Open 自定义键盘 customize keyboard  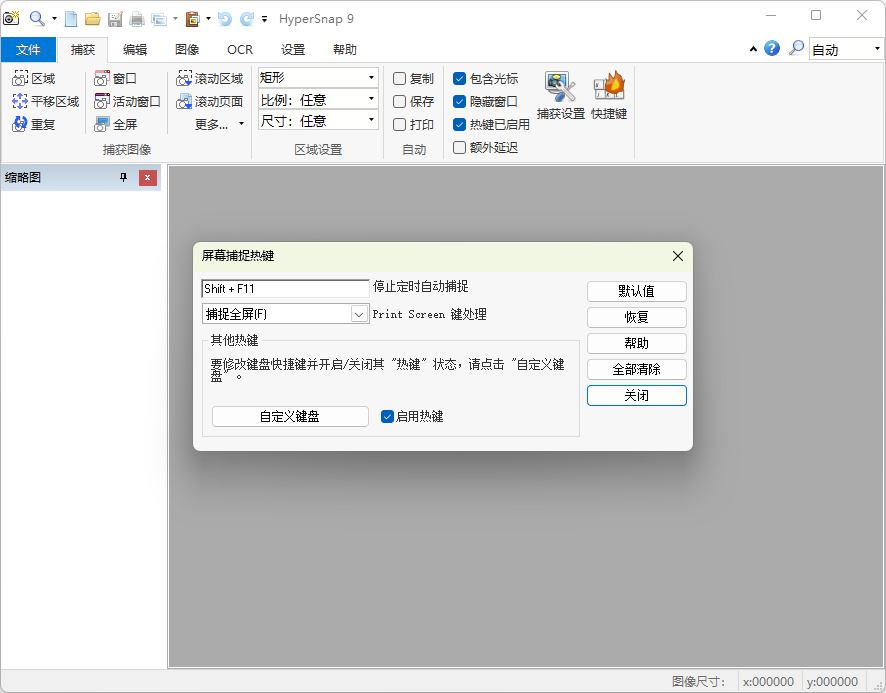(x=290, y=417)
